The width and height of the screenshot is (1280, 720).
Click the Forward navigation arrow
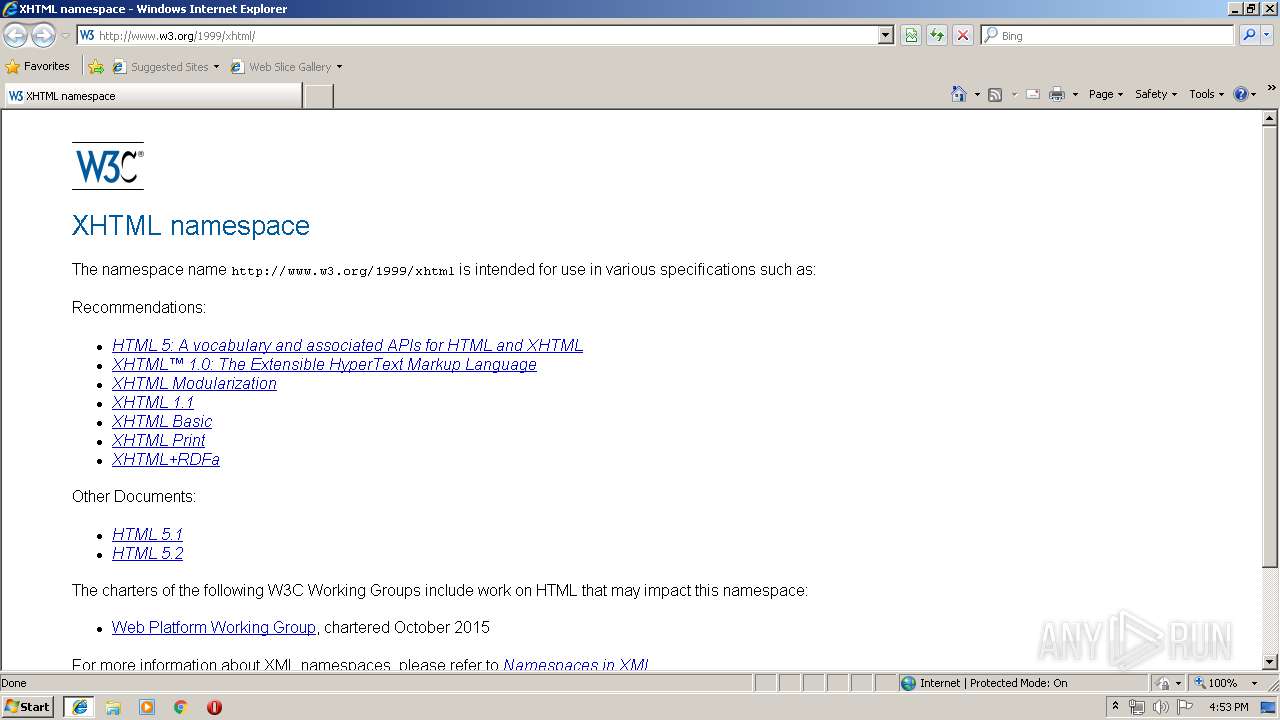pos(43,35)
